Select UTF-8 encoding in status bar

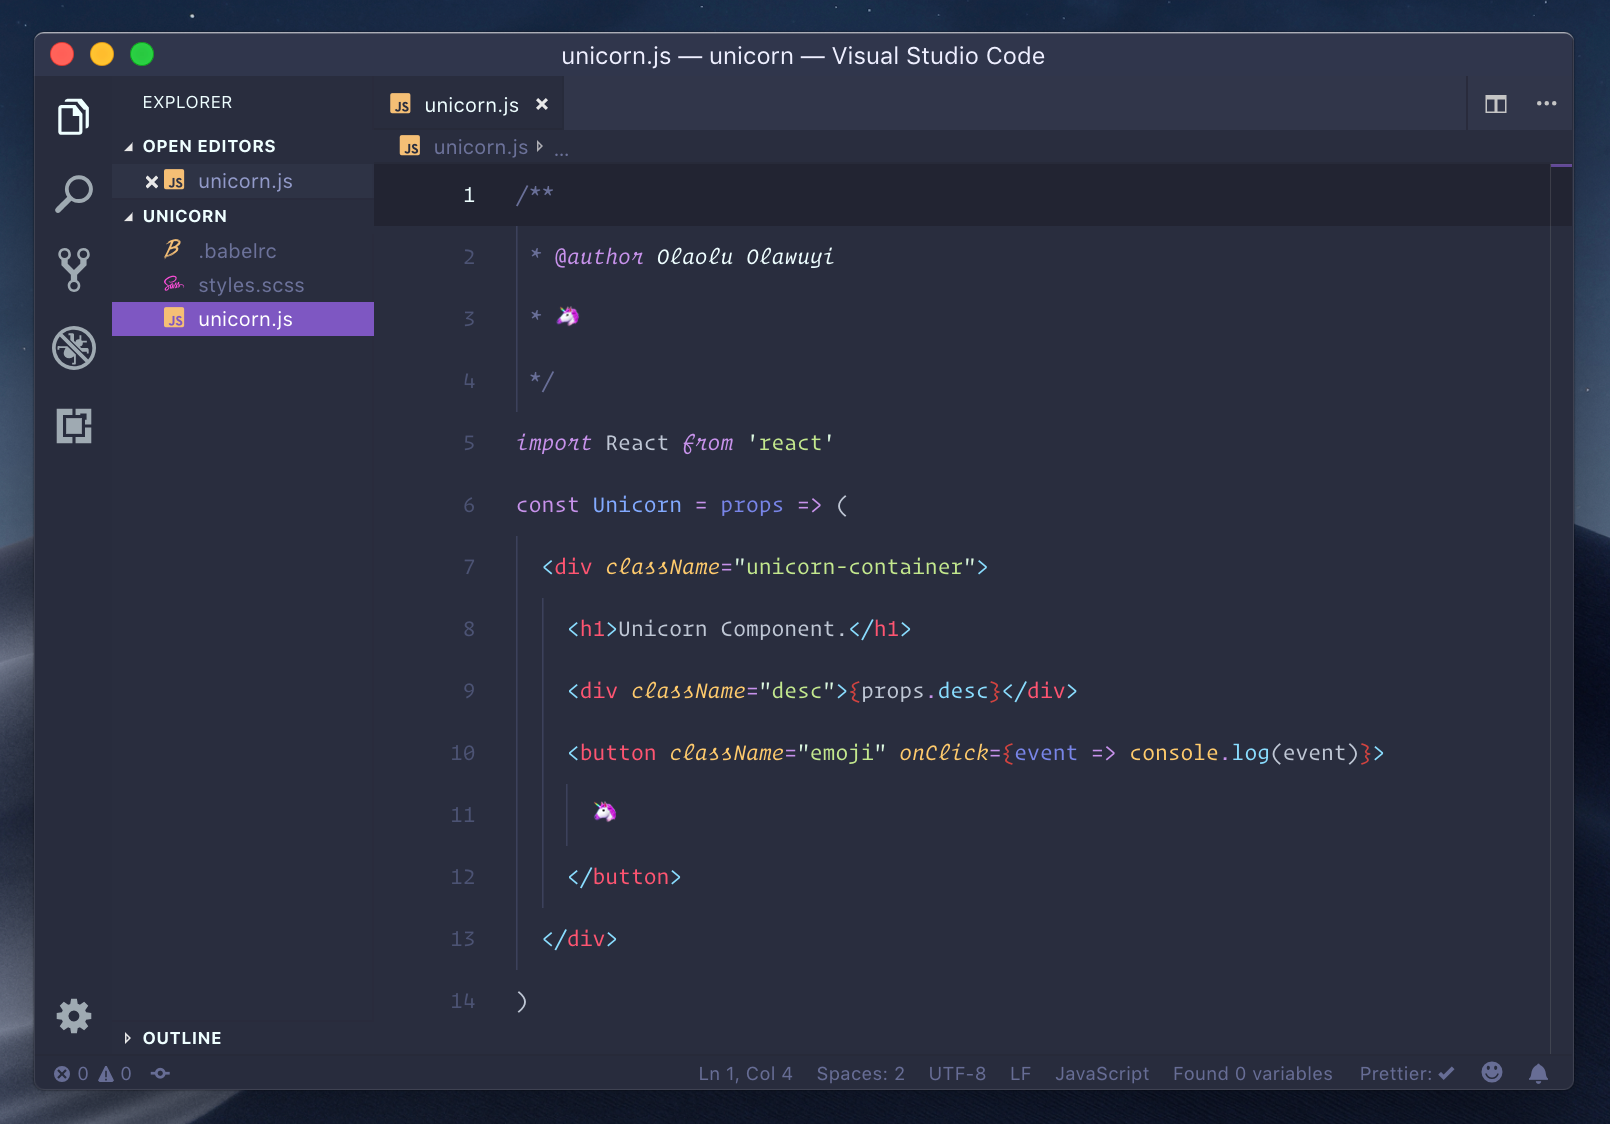coord(956,1073)
